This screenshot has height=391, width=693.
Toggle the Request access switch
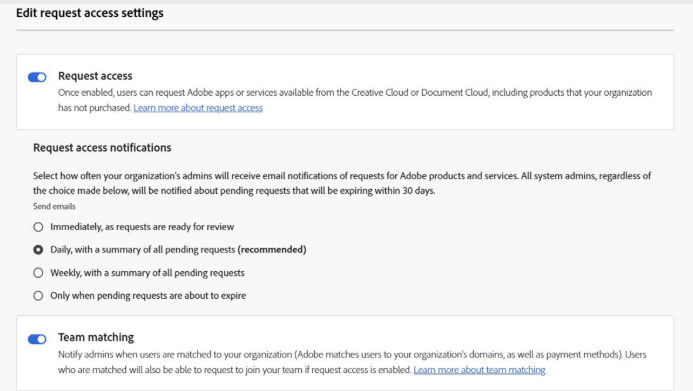[x=37, y=77]
